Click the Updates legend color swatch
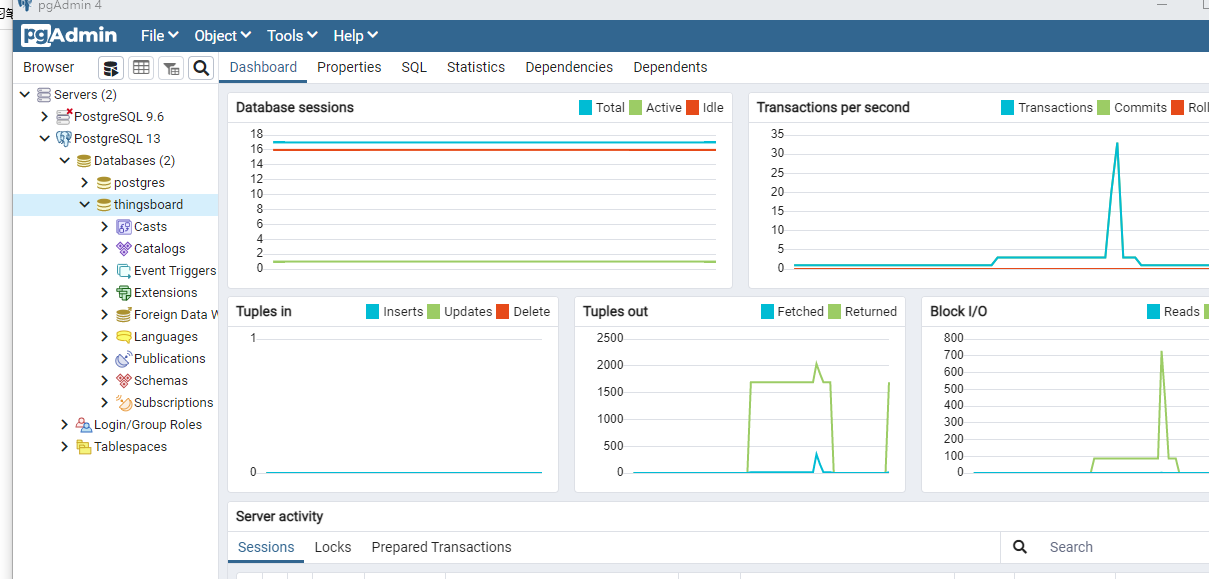Screen dimensions: 1209x579 [434, 311]
